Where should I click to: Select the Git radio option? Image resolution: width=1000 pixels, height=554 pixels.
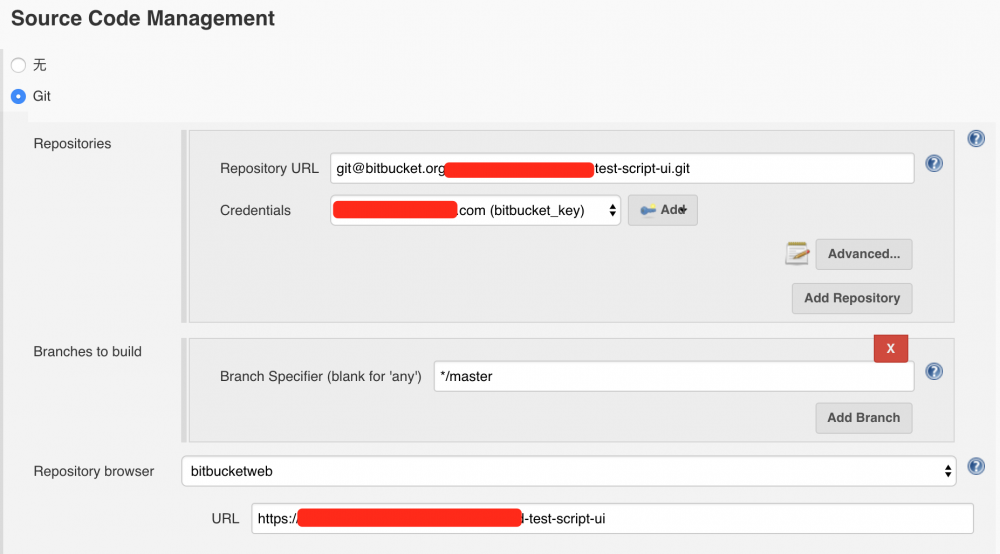18,97
